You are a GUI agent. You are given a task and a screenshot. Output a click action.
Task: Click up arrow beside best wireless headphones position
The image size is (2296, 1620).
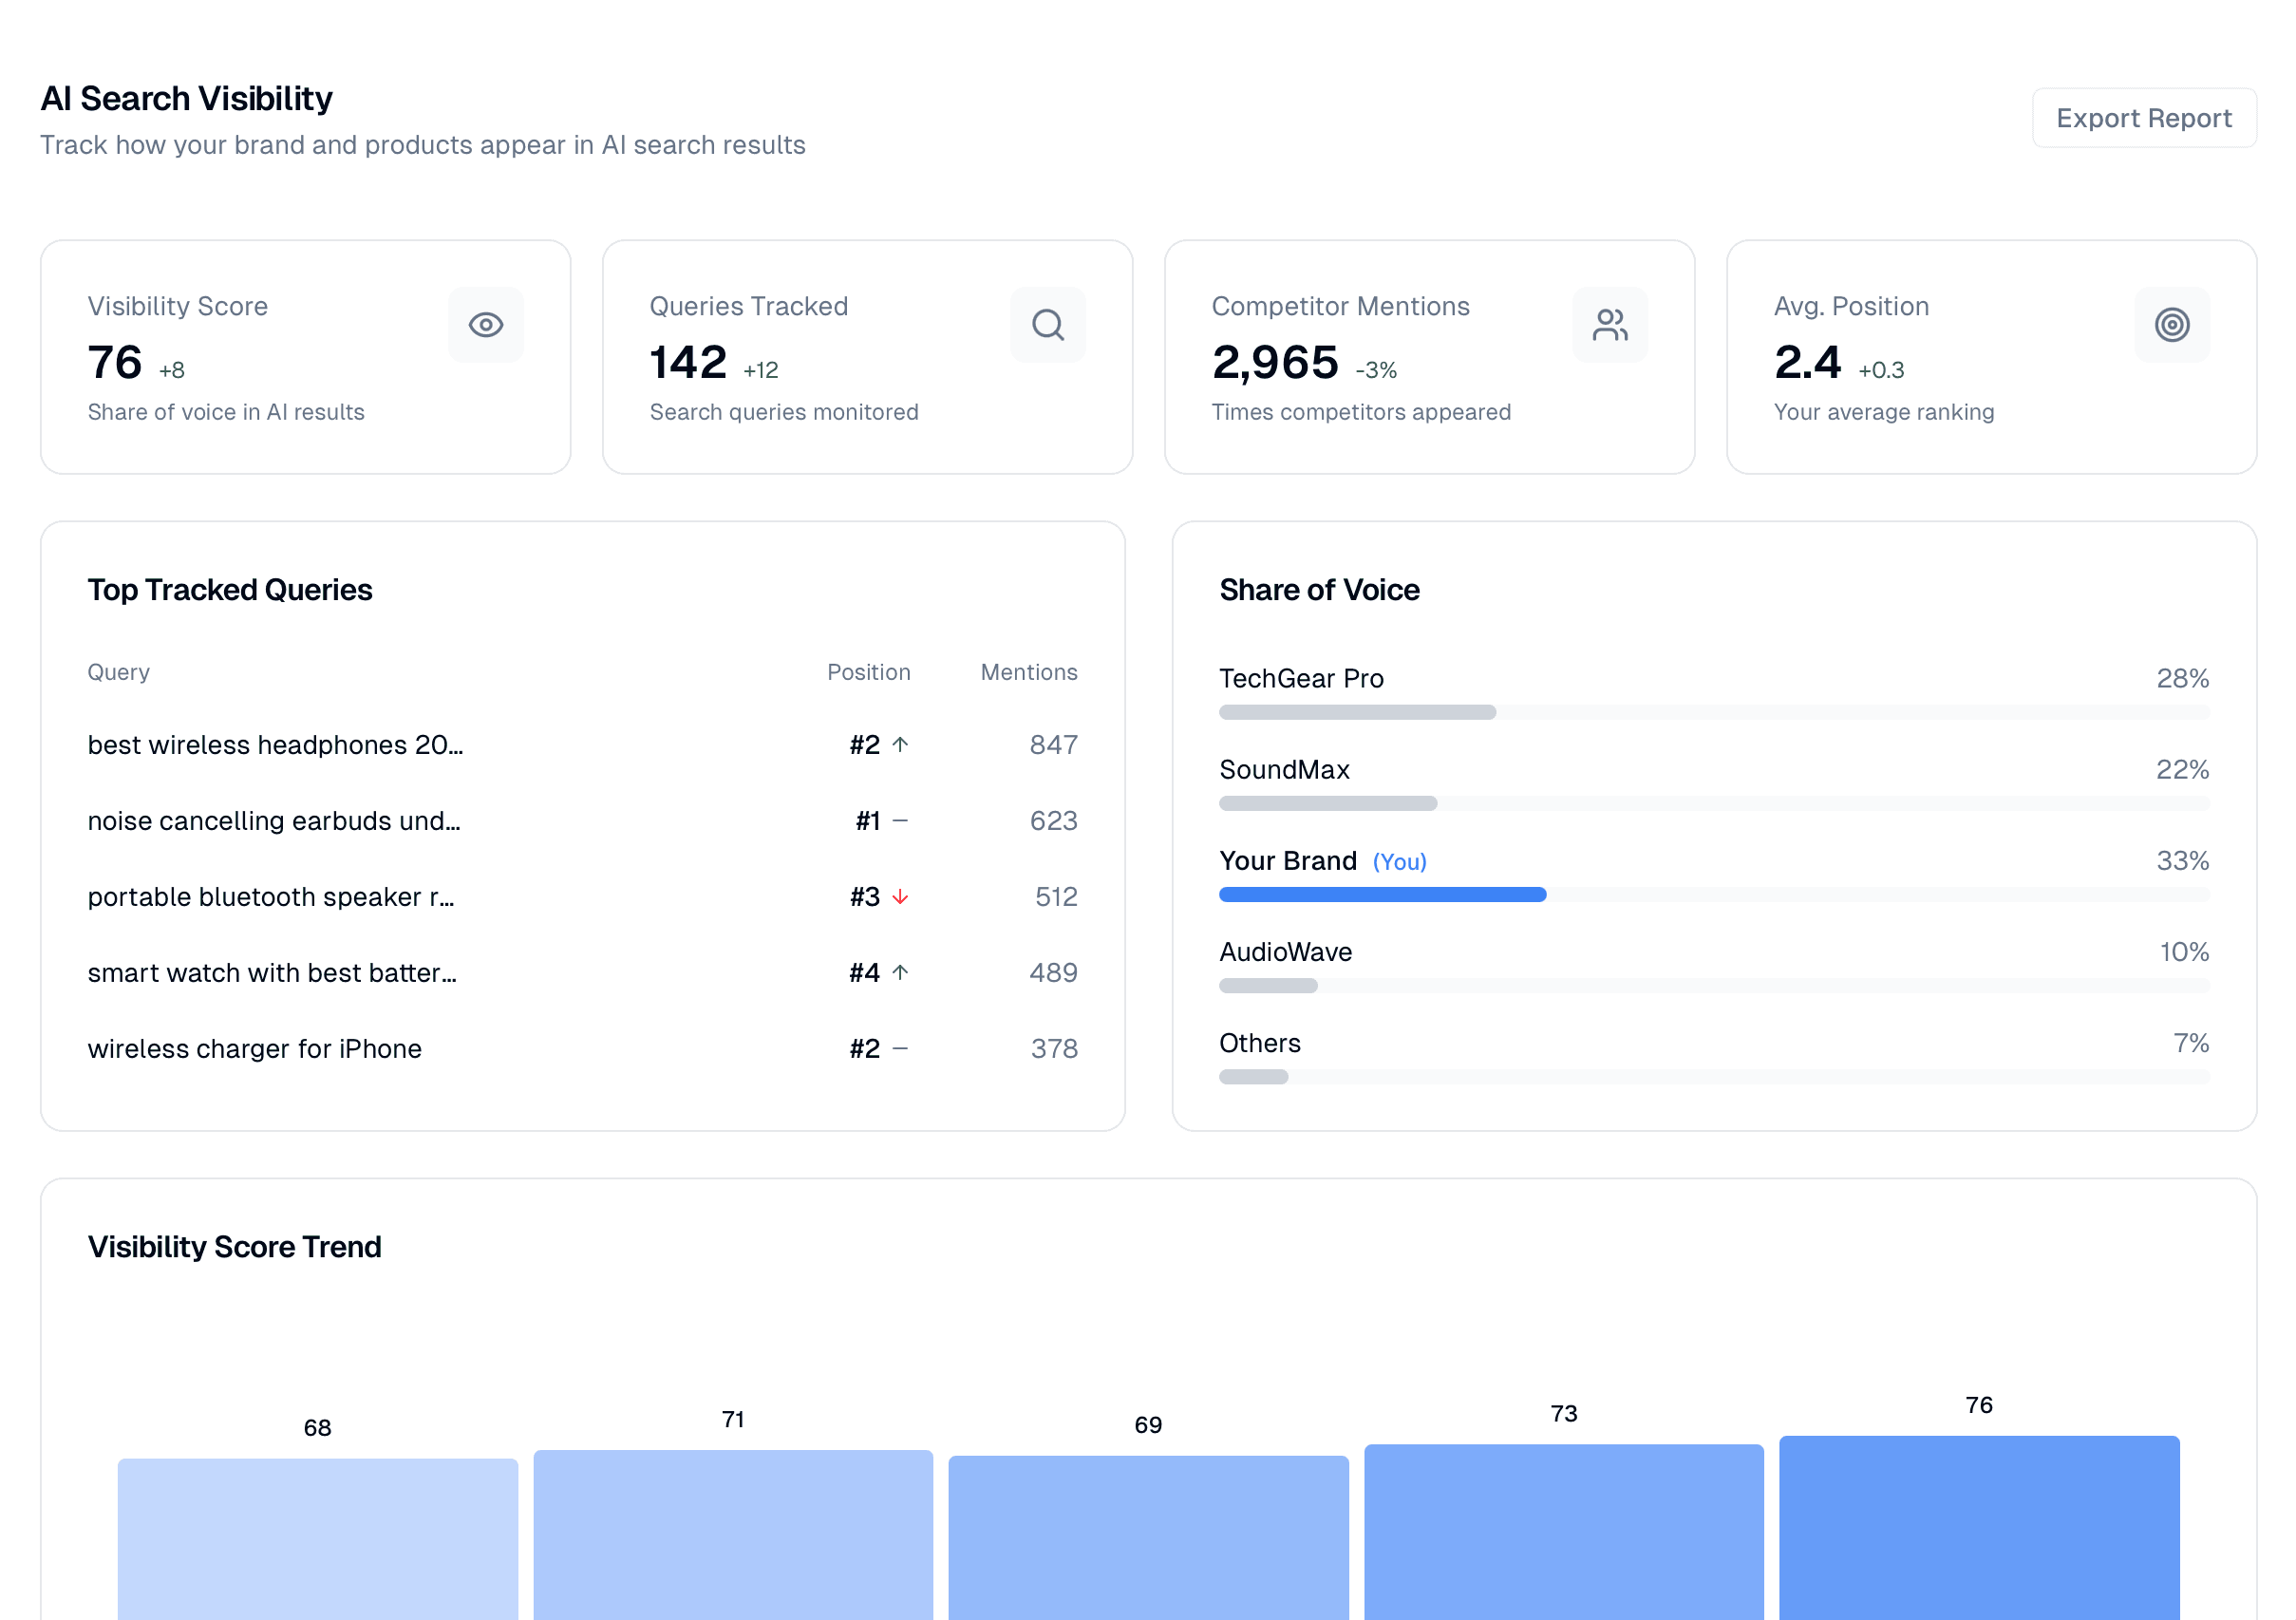click(900, 745)
